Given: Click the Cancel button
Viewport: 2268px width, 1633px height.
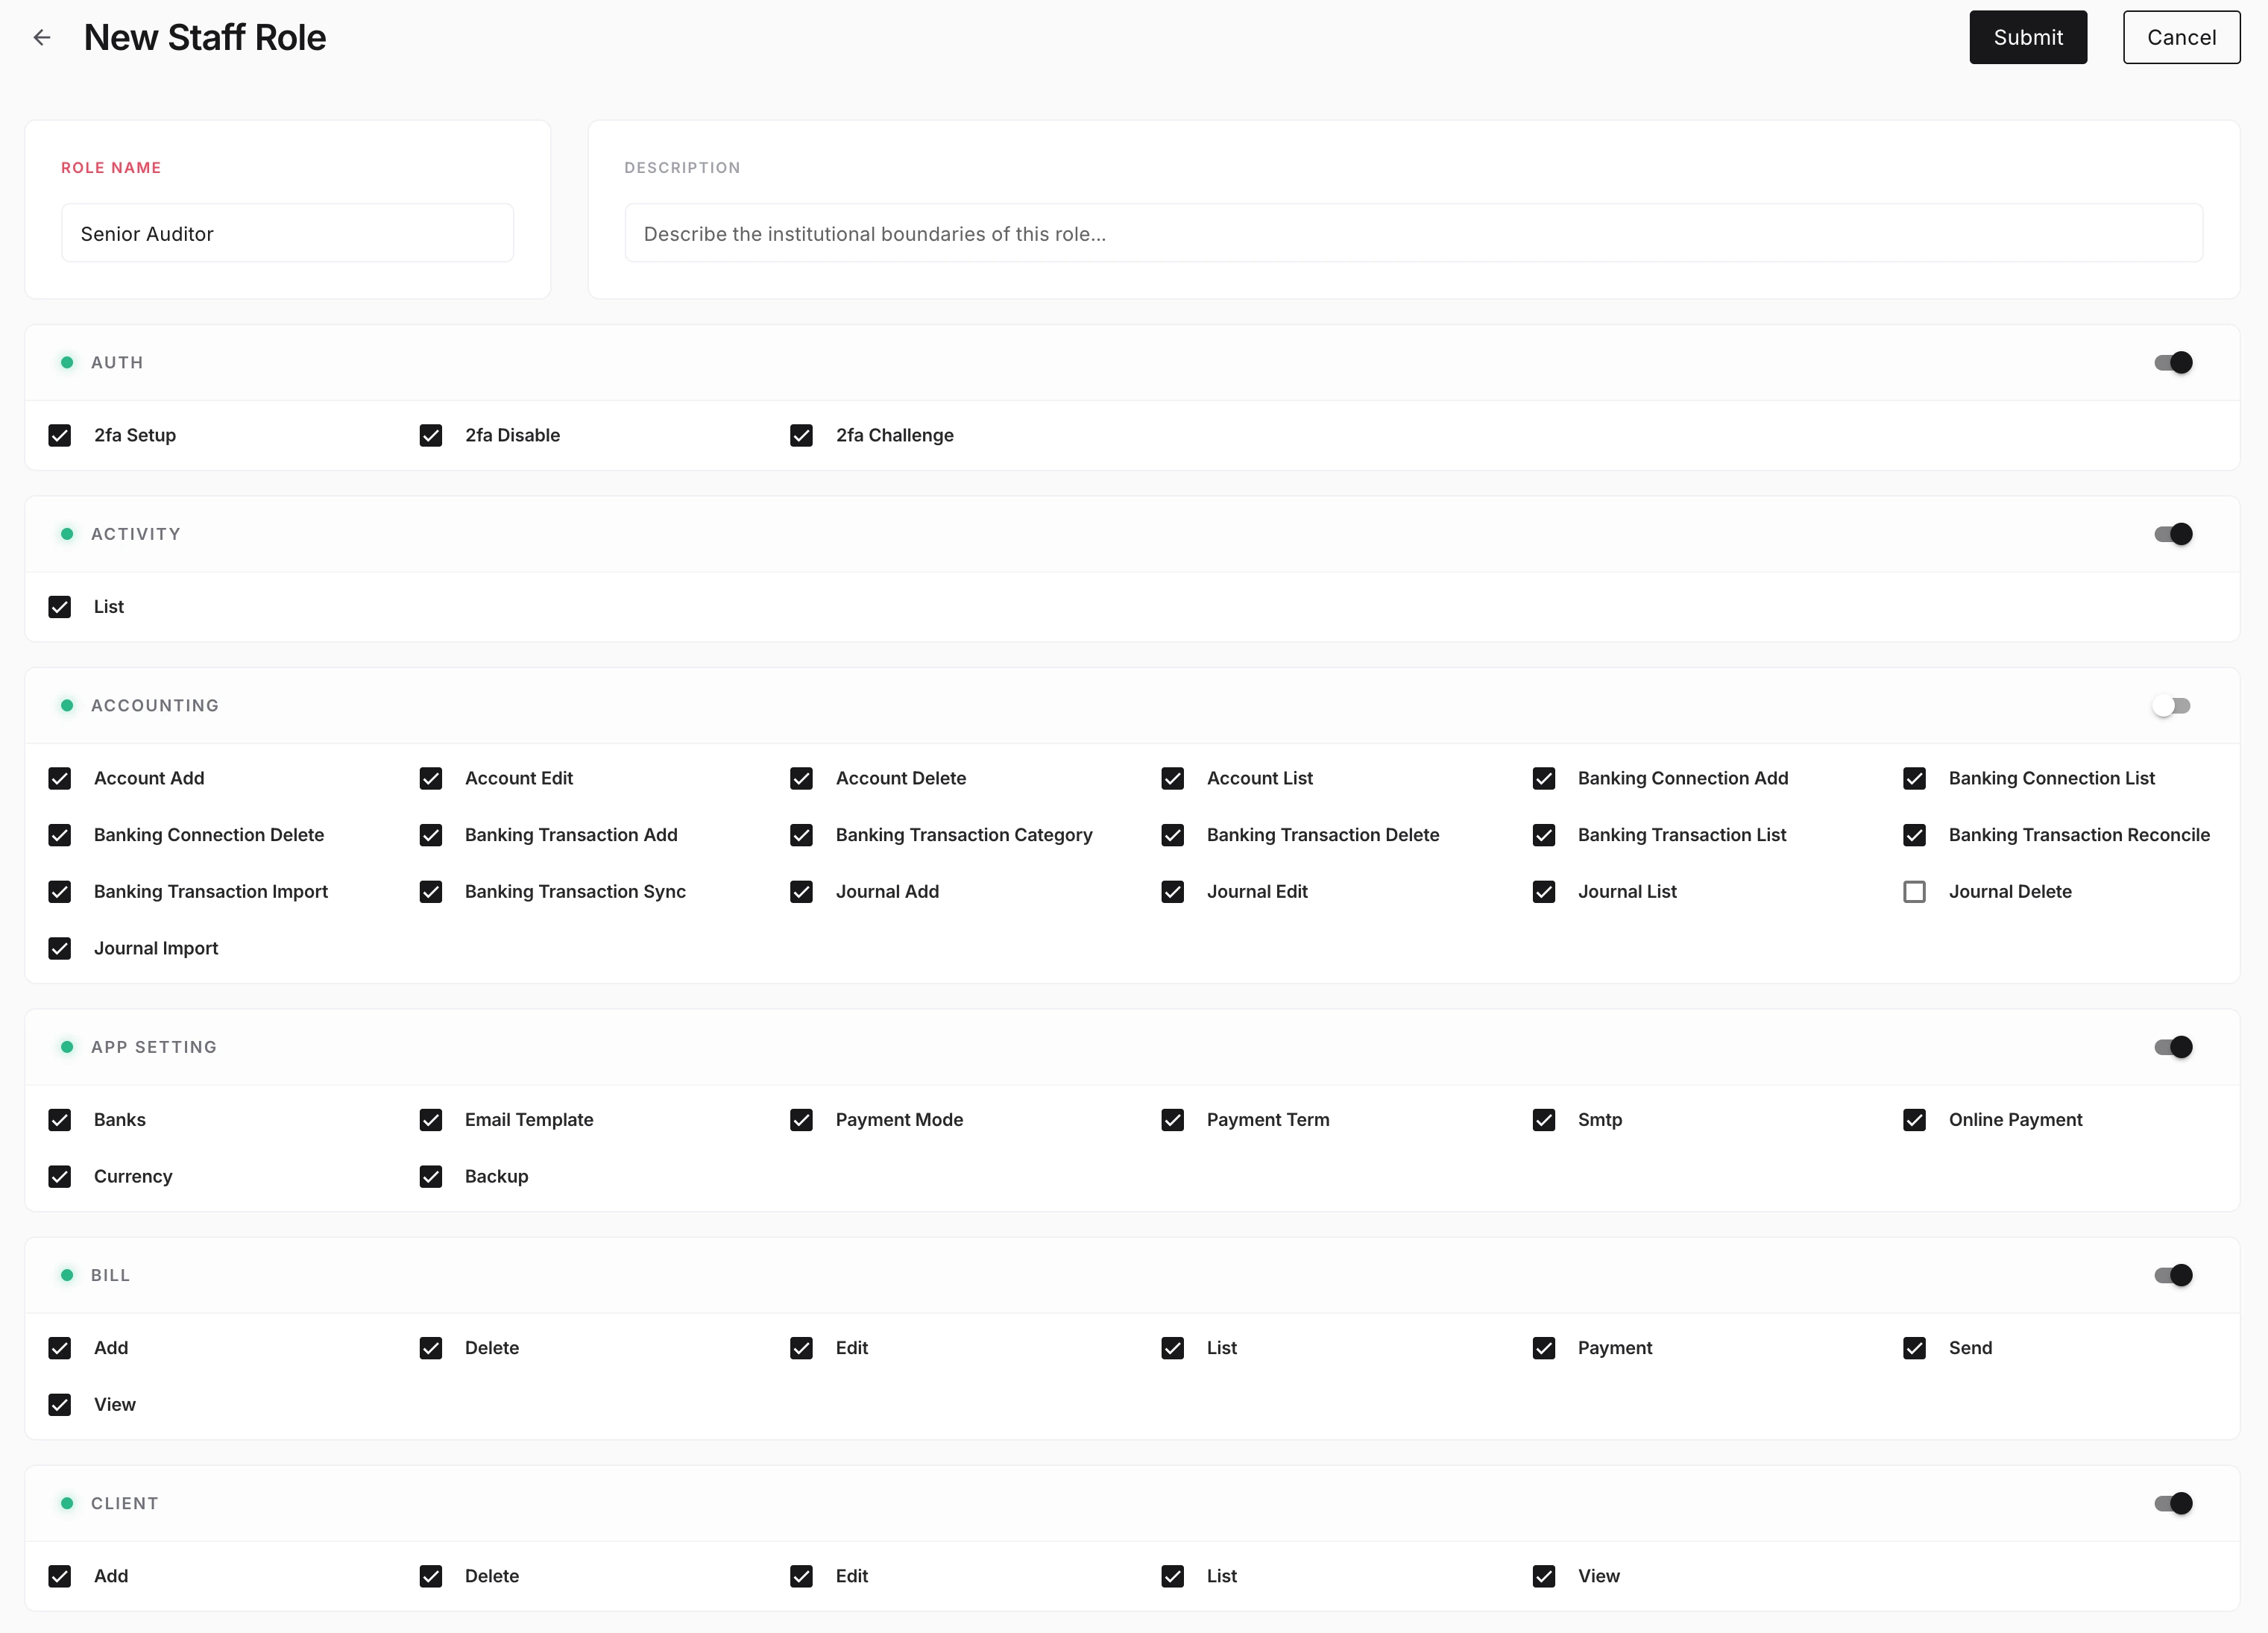Looking at the screenshot, I should pos(2181,37).
